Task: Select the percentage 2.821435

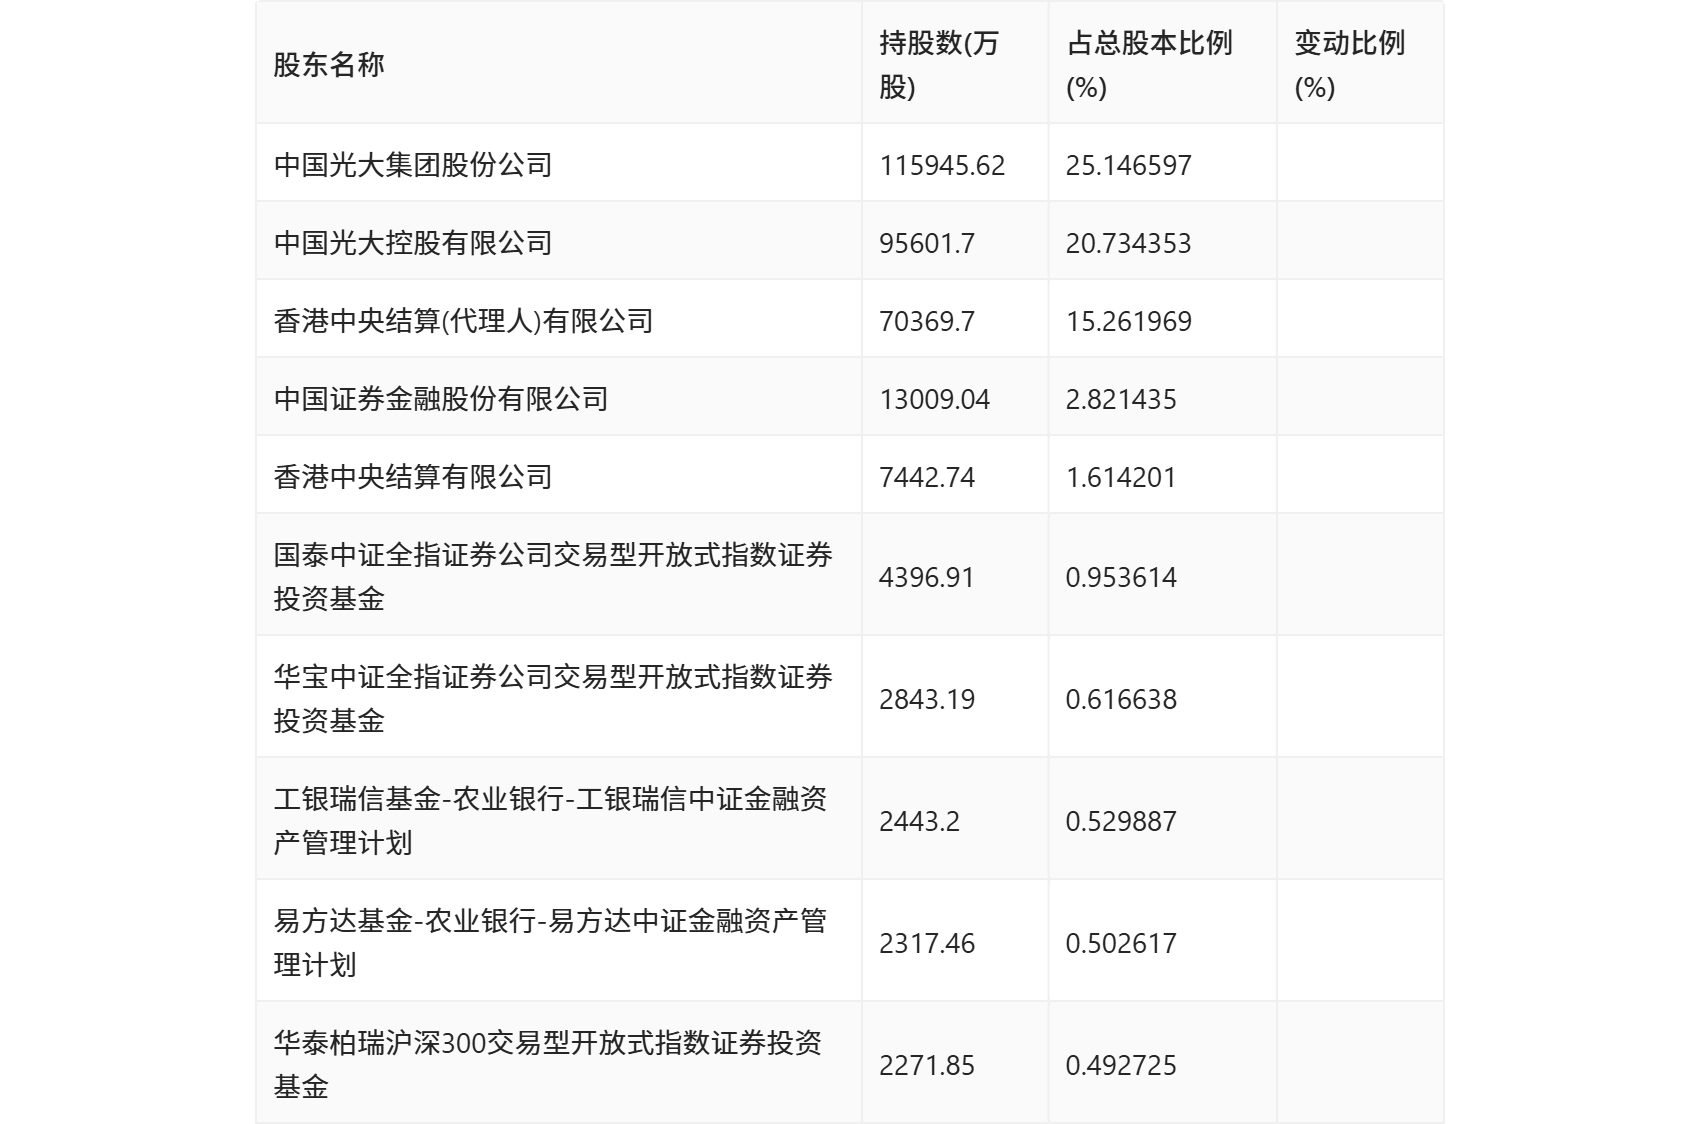Action: tap(1121, 399)
